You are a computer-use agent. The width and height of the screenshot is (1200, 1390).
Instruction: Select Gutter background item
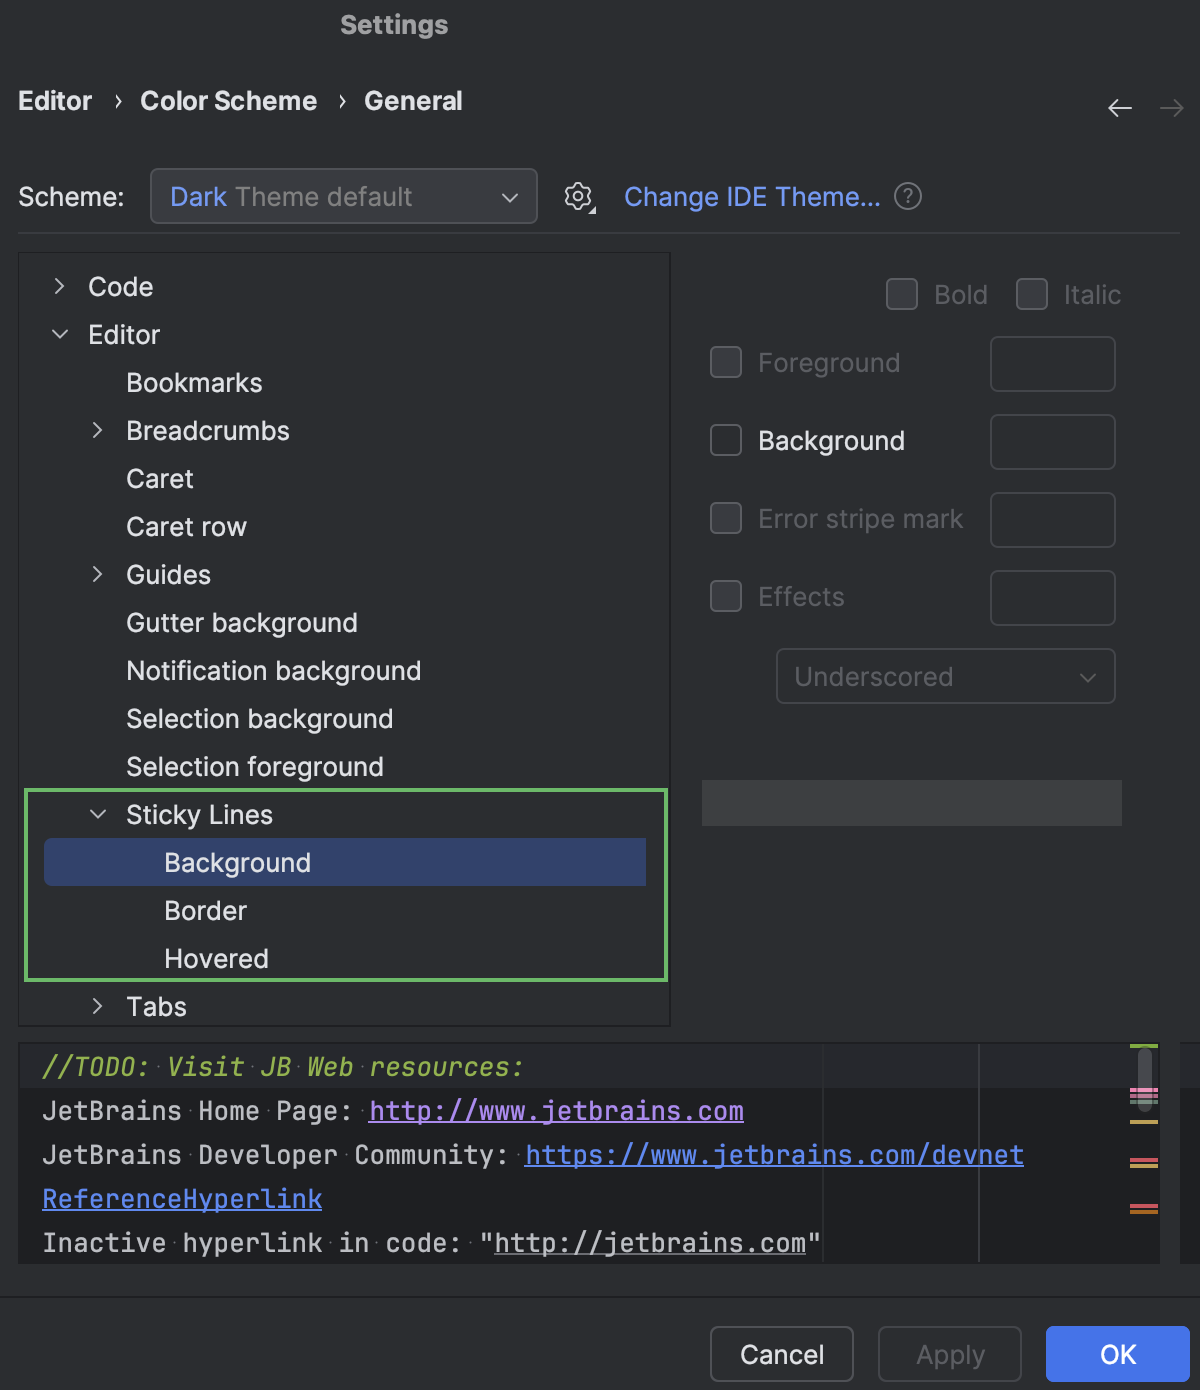[242, 622]
